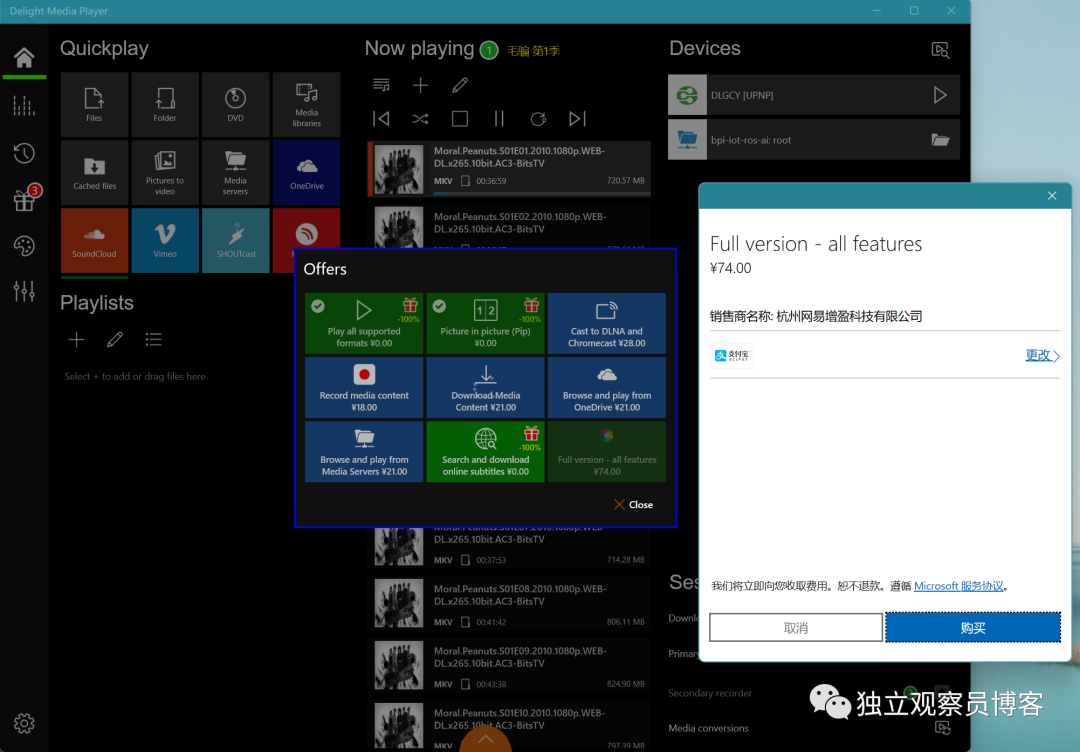Click the Files quickplay tile
Image resolution: width=1080 pixels, height=752 pixels.
(x=94, y=105)
